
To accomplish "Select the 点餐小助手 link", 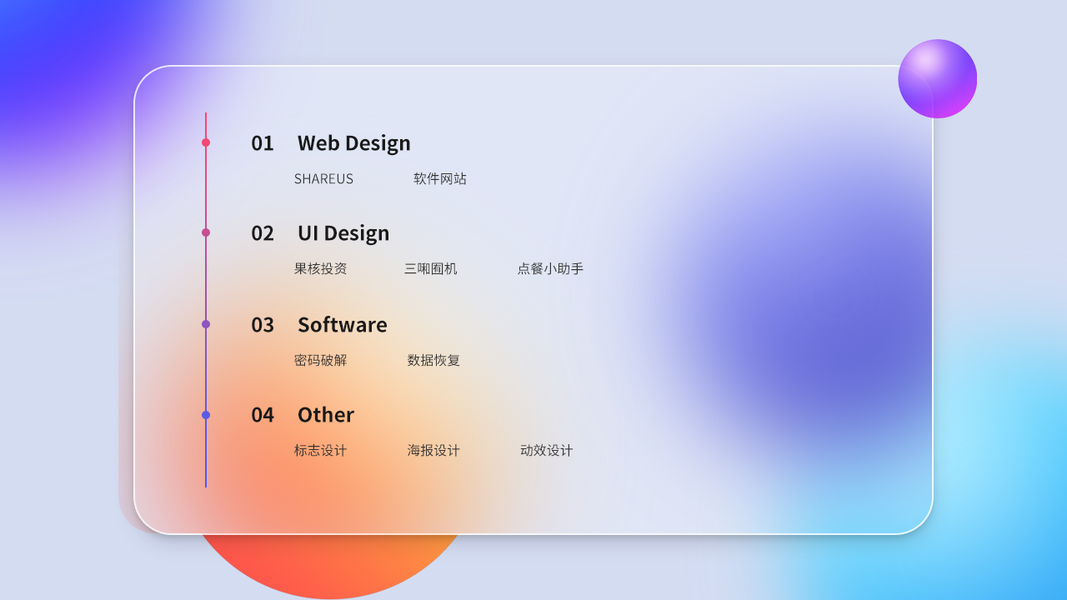I will tap(550, 269).
